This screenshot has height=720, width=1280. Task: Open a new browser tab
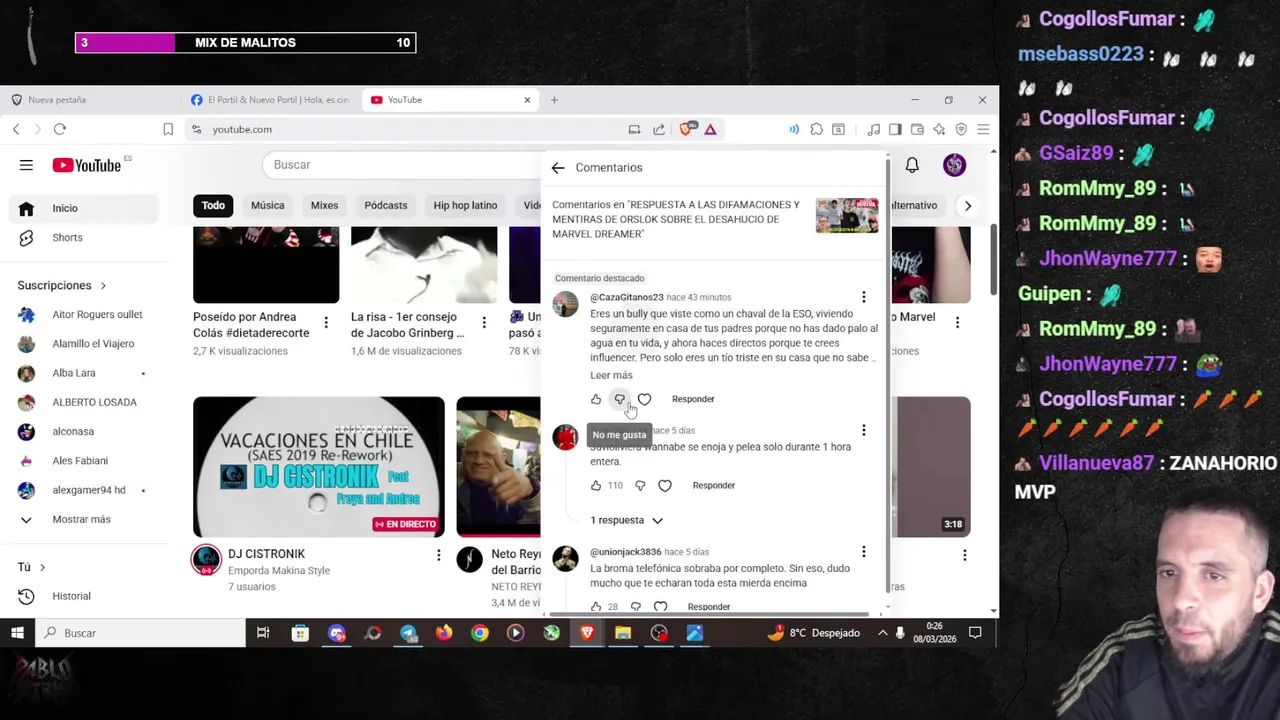tap(554, 100)
